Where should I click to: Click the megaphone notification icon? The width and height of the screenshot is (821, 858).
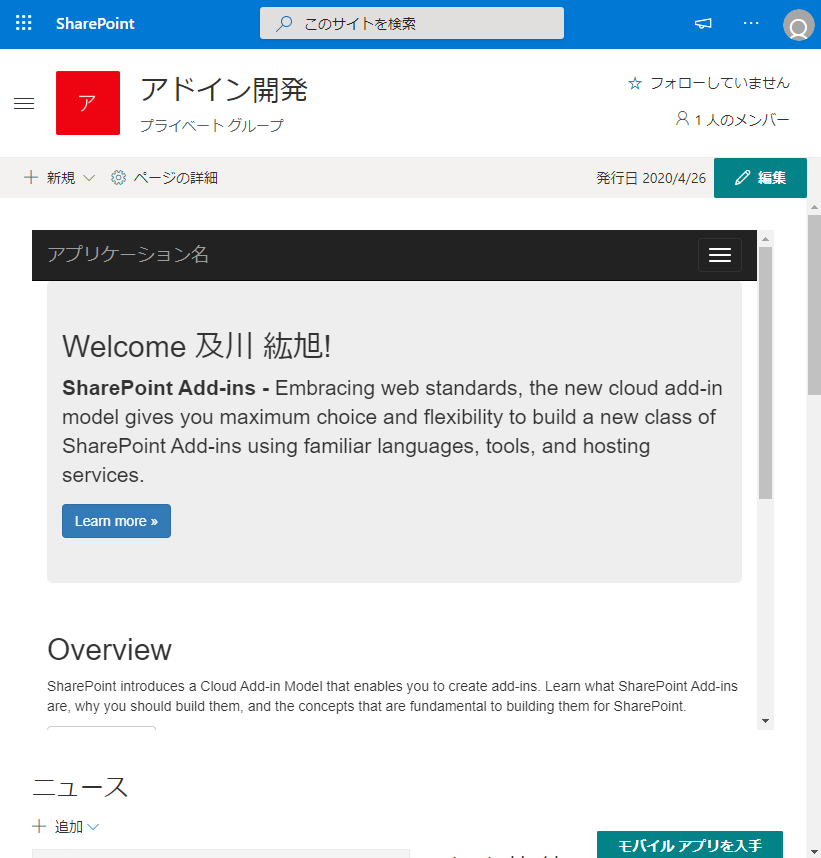tap(703, 23)
